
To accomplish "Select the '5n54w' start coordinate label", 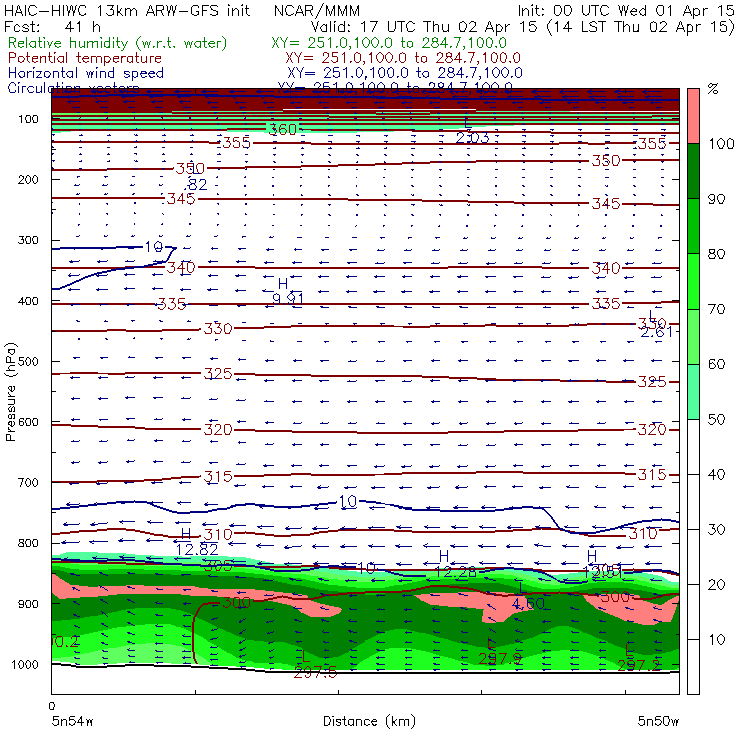I will pyautogui.click(x=72, y=721).
